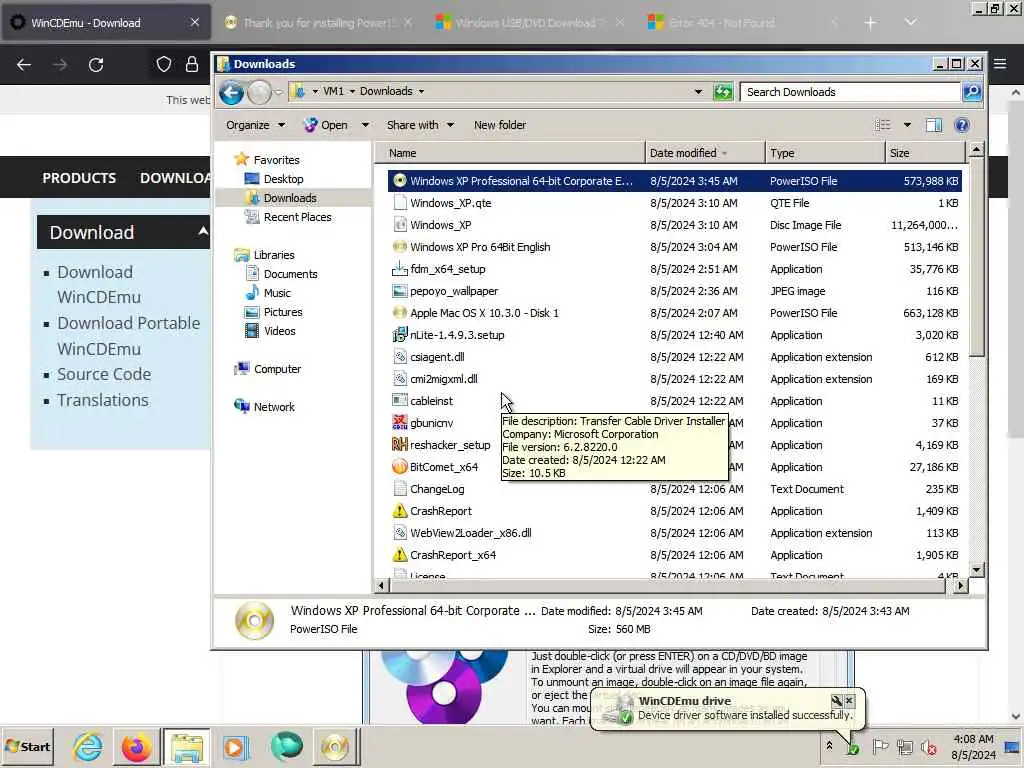The width and height of the screenshot is (1024, 768).
Task: Select Computer in the navigation pane
Action: 277,368
